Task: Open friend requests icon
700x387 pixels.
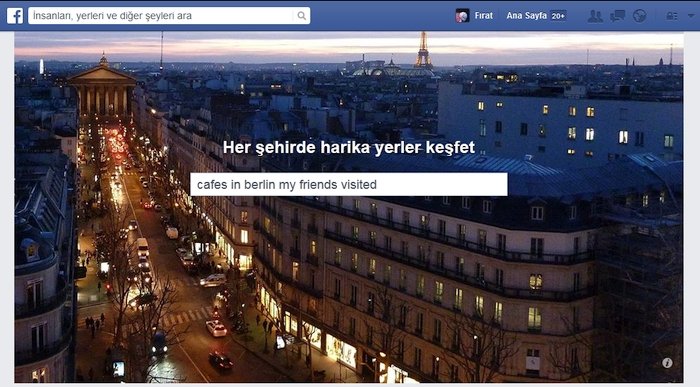Action: [595, 16]
